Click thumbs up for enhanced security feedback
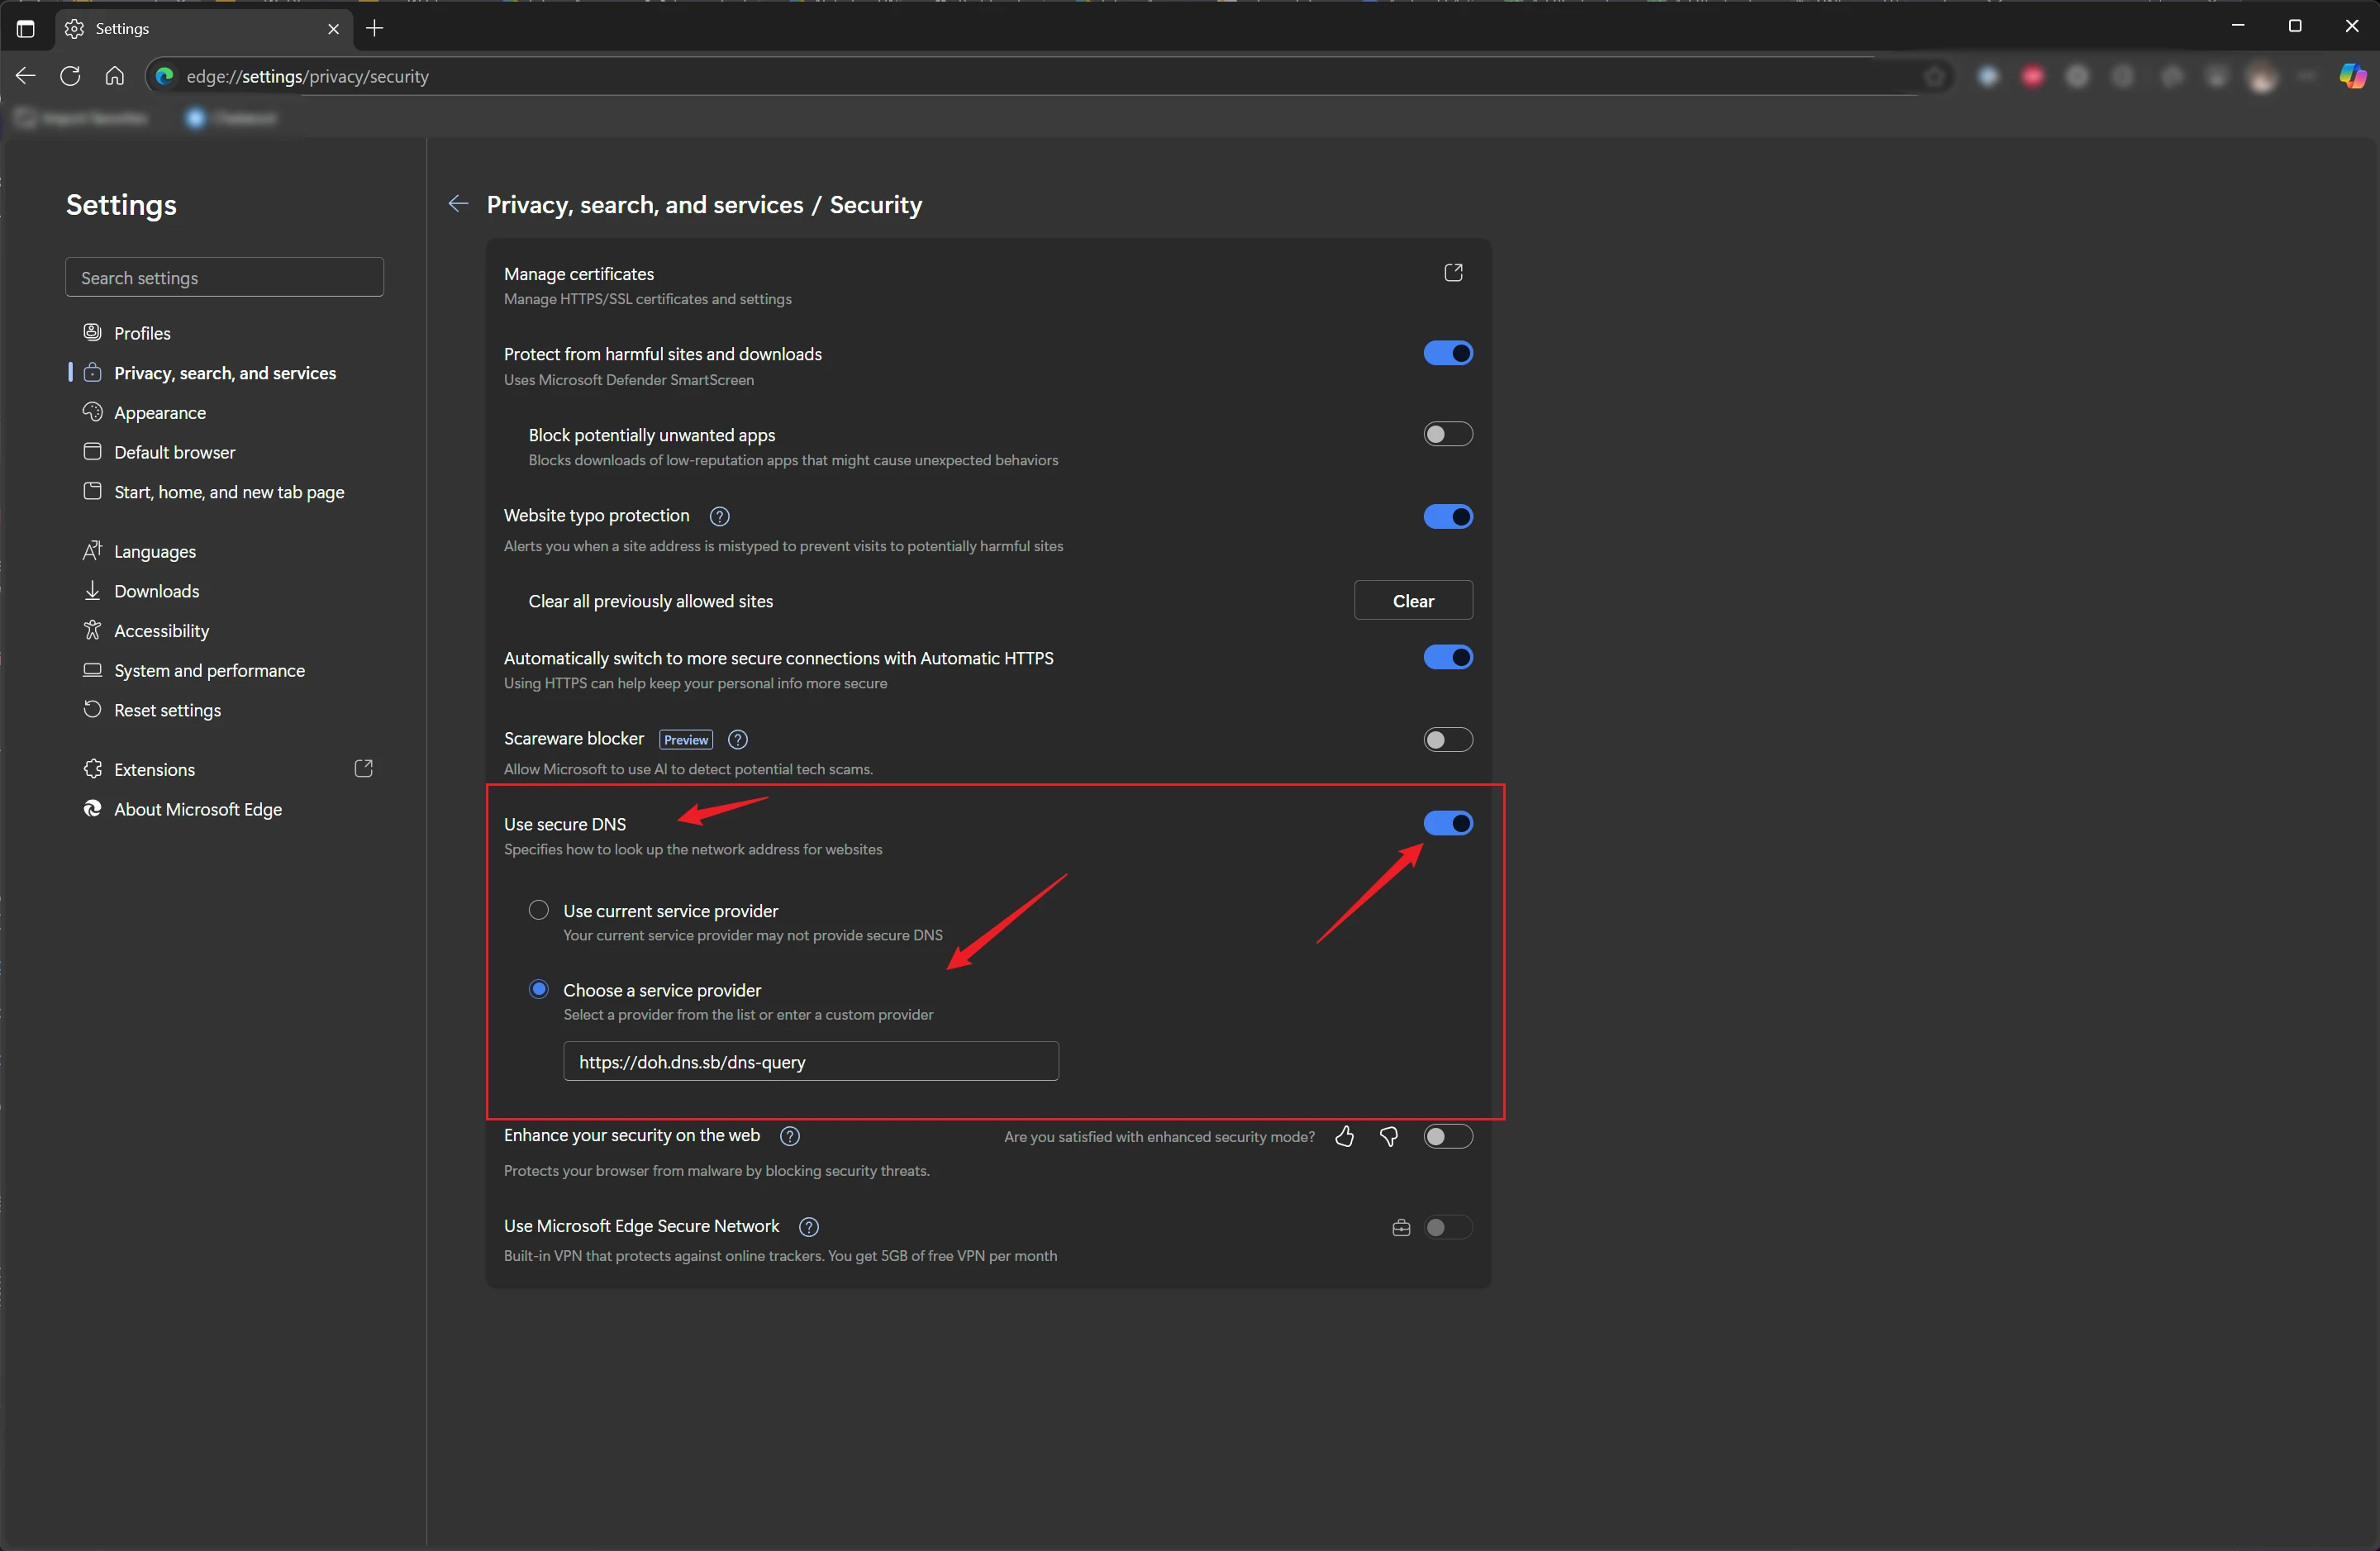The image size is (2380, 1551). pyautogui.click(x=1344, y=1136)
